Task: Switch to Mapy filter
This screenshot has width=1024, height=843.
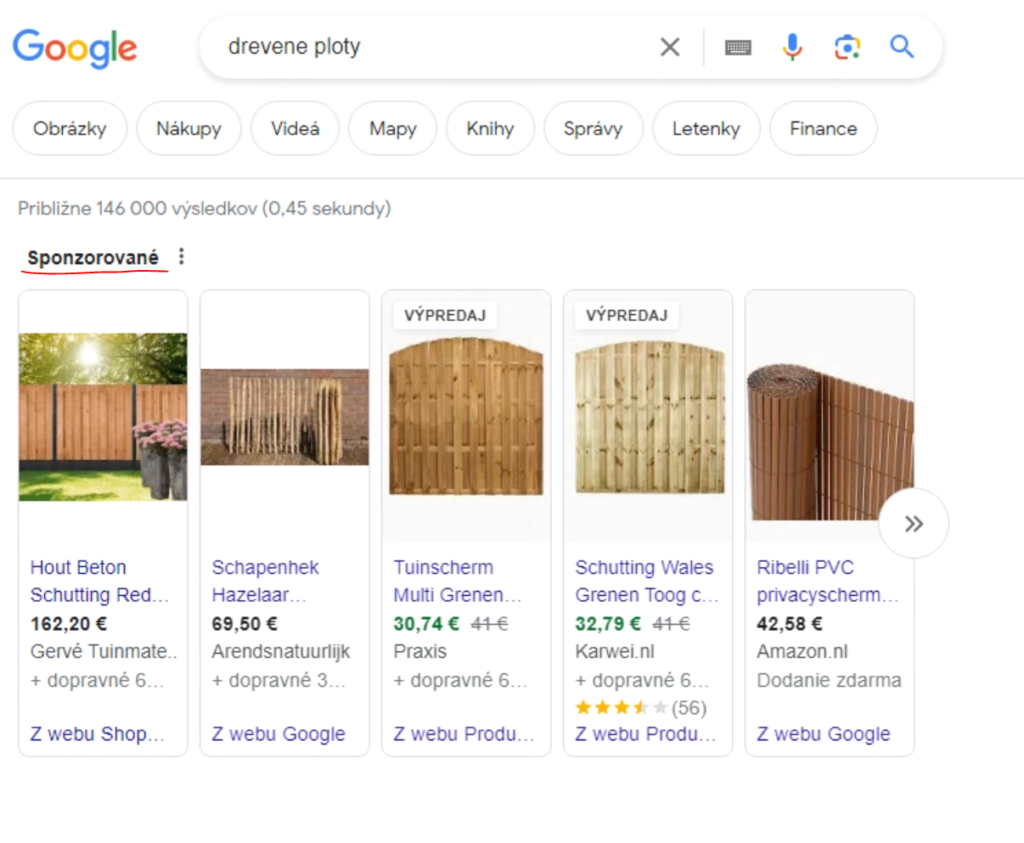Action: click(x=392, y=129)
